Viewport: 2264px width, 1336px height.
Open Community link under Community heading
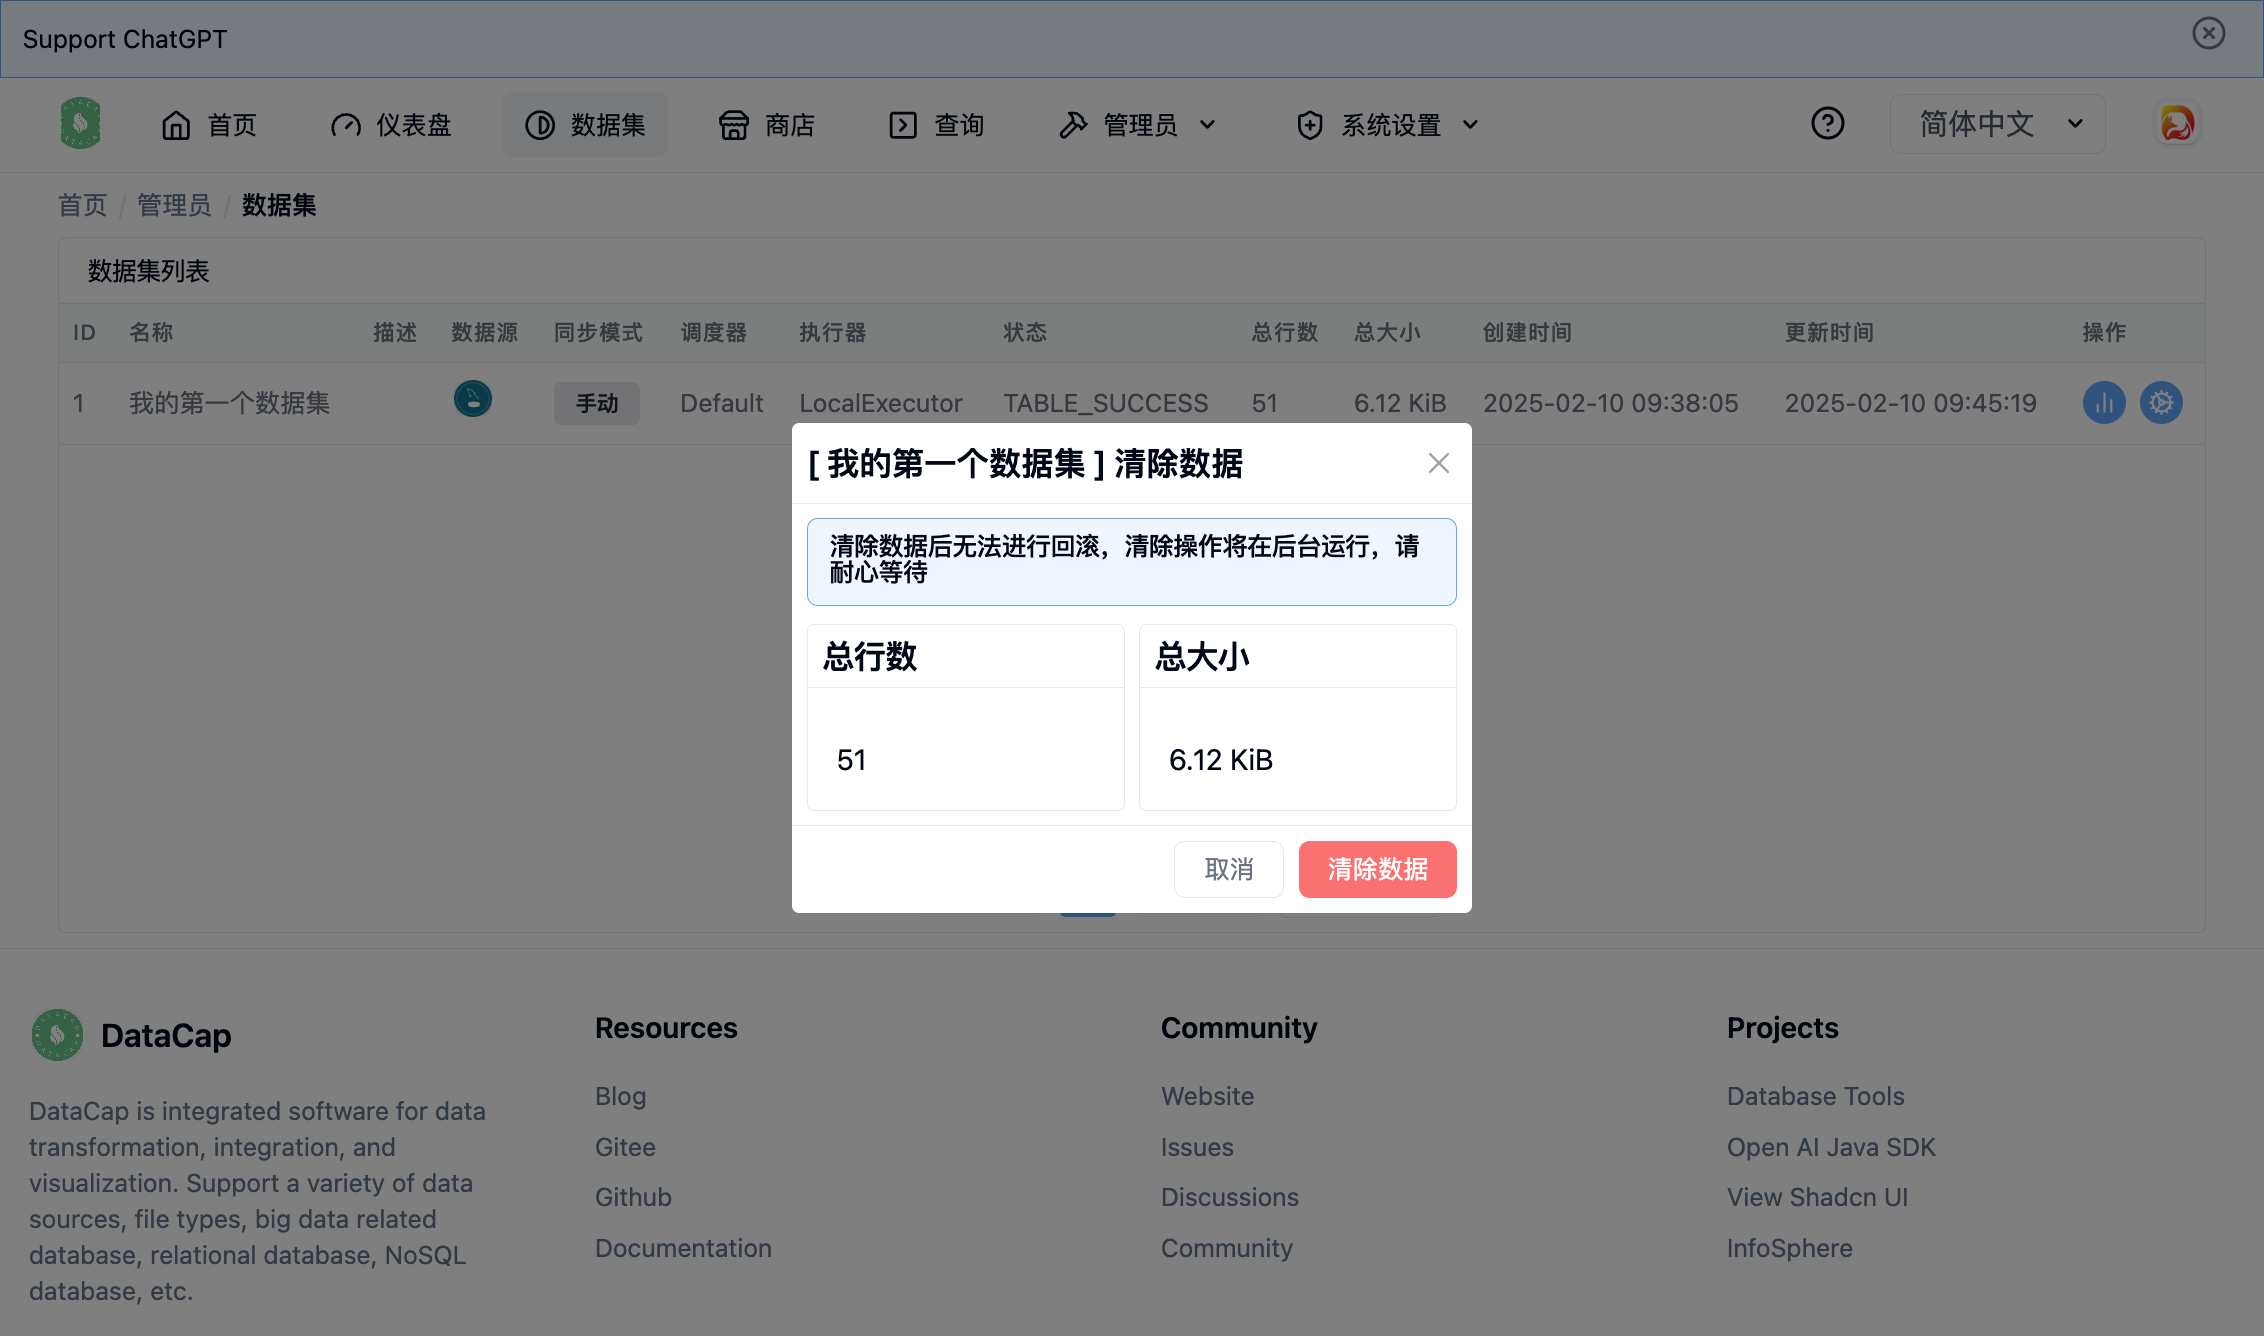(1227, 1248)
